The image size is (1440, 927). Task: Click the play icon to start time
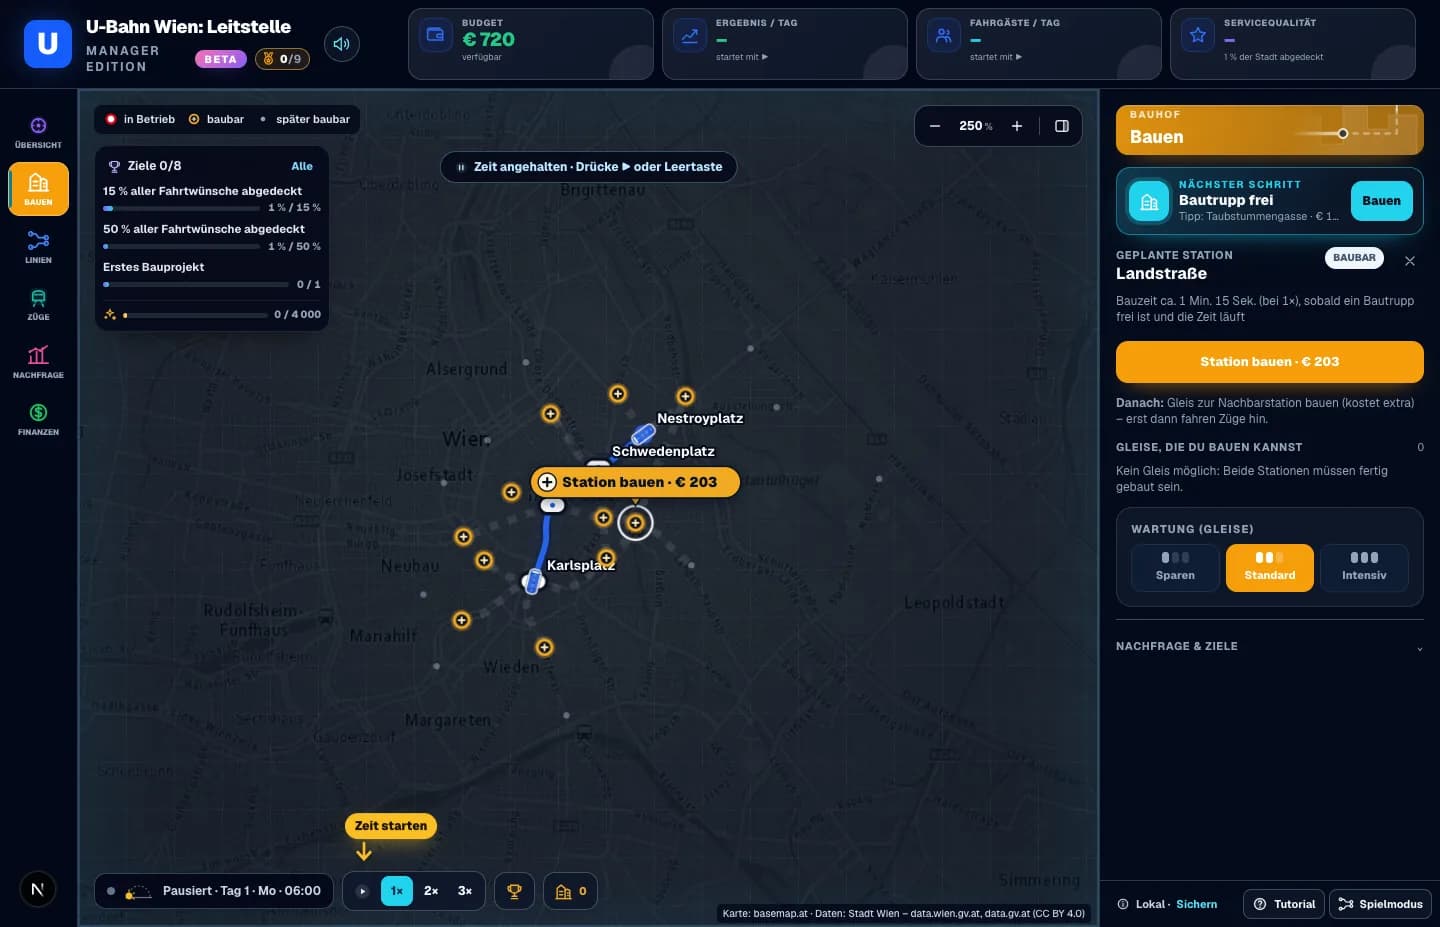pos(363,891)
